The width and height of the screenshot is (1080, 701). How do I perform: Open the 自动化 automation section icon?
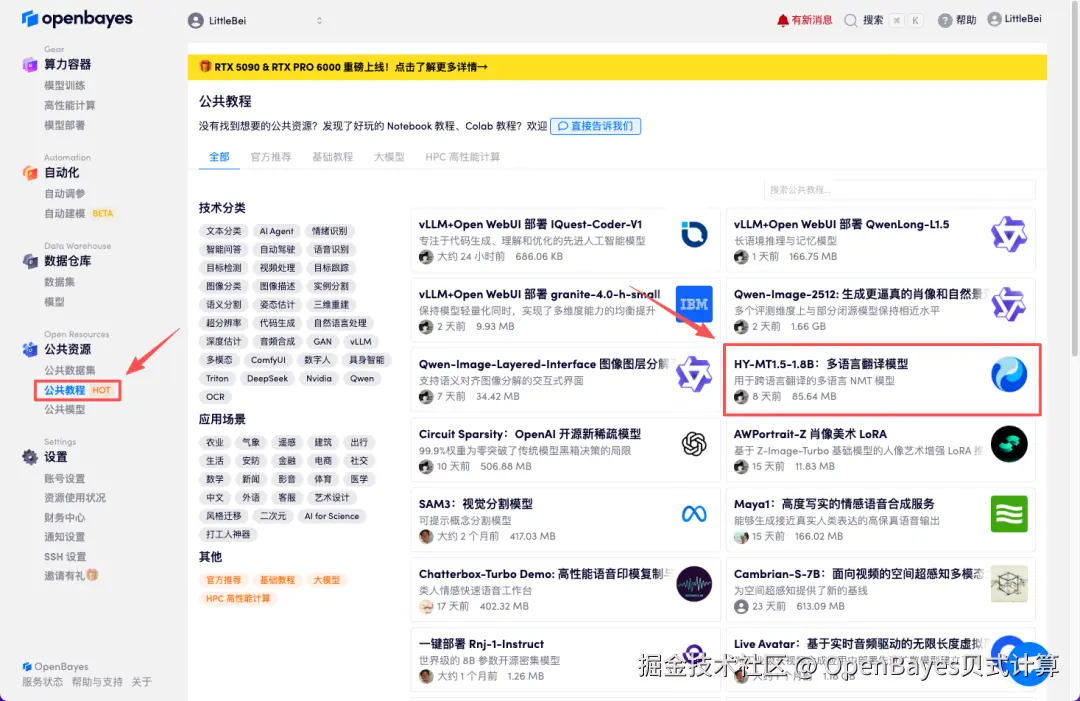pos(30,171)
